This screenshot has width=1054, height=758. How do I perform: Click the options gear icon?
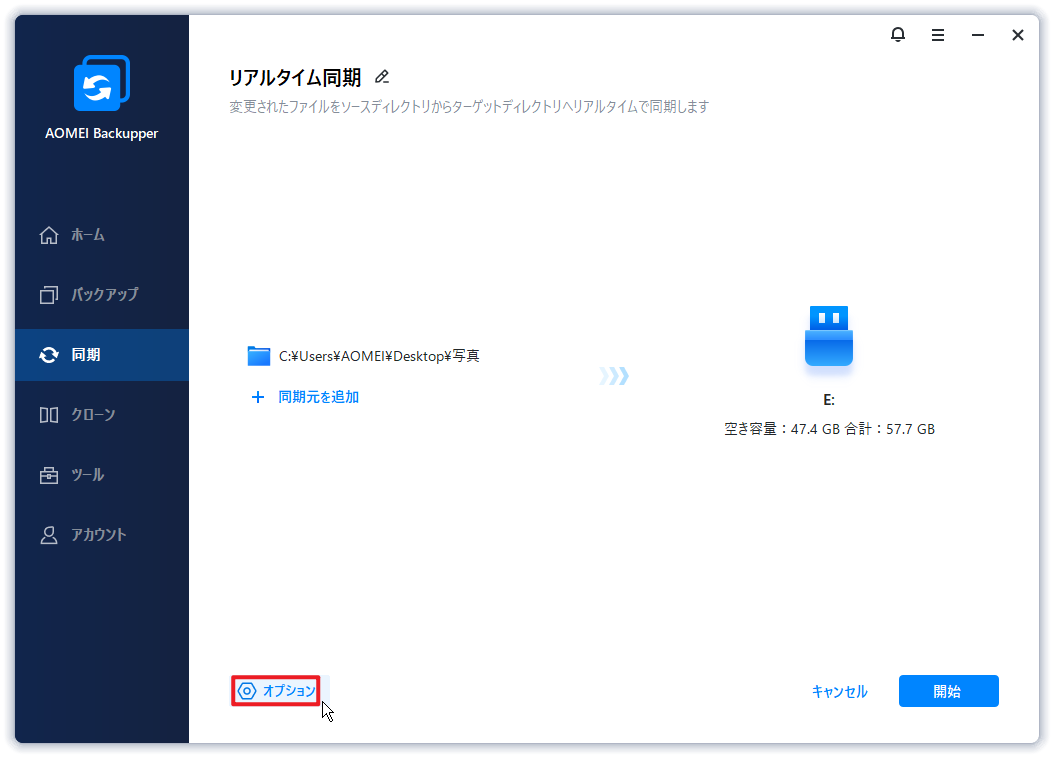247,691
